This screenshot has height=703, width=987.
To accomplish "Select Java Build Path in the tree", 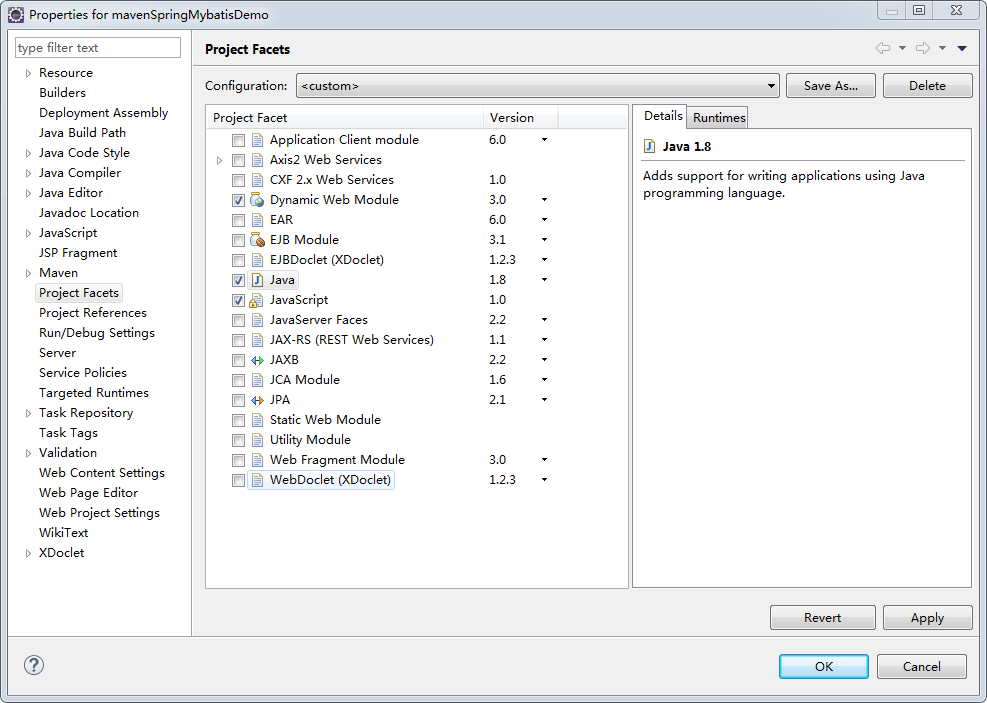I will point(82,133).
